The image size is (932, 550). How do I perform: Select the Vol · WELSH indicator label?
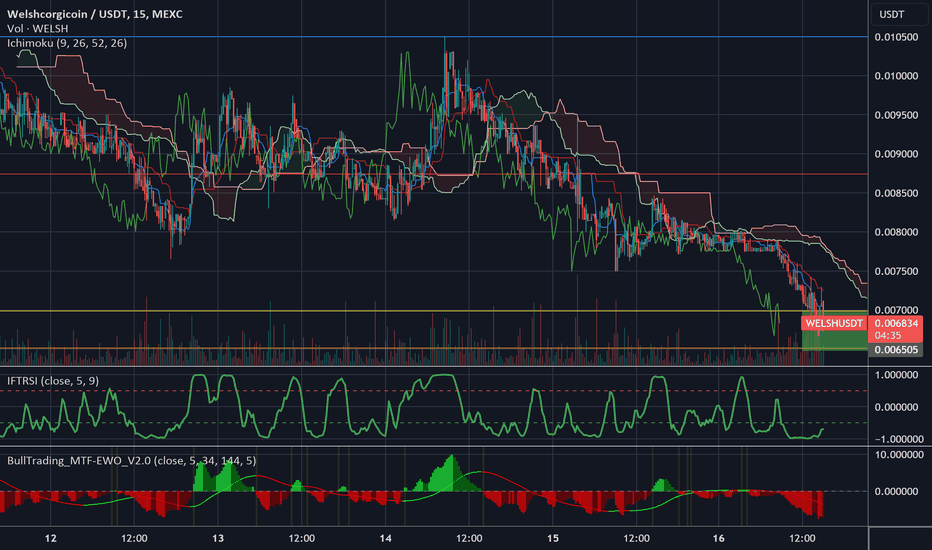(x=37, y=29)
